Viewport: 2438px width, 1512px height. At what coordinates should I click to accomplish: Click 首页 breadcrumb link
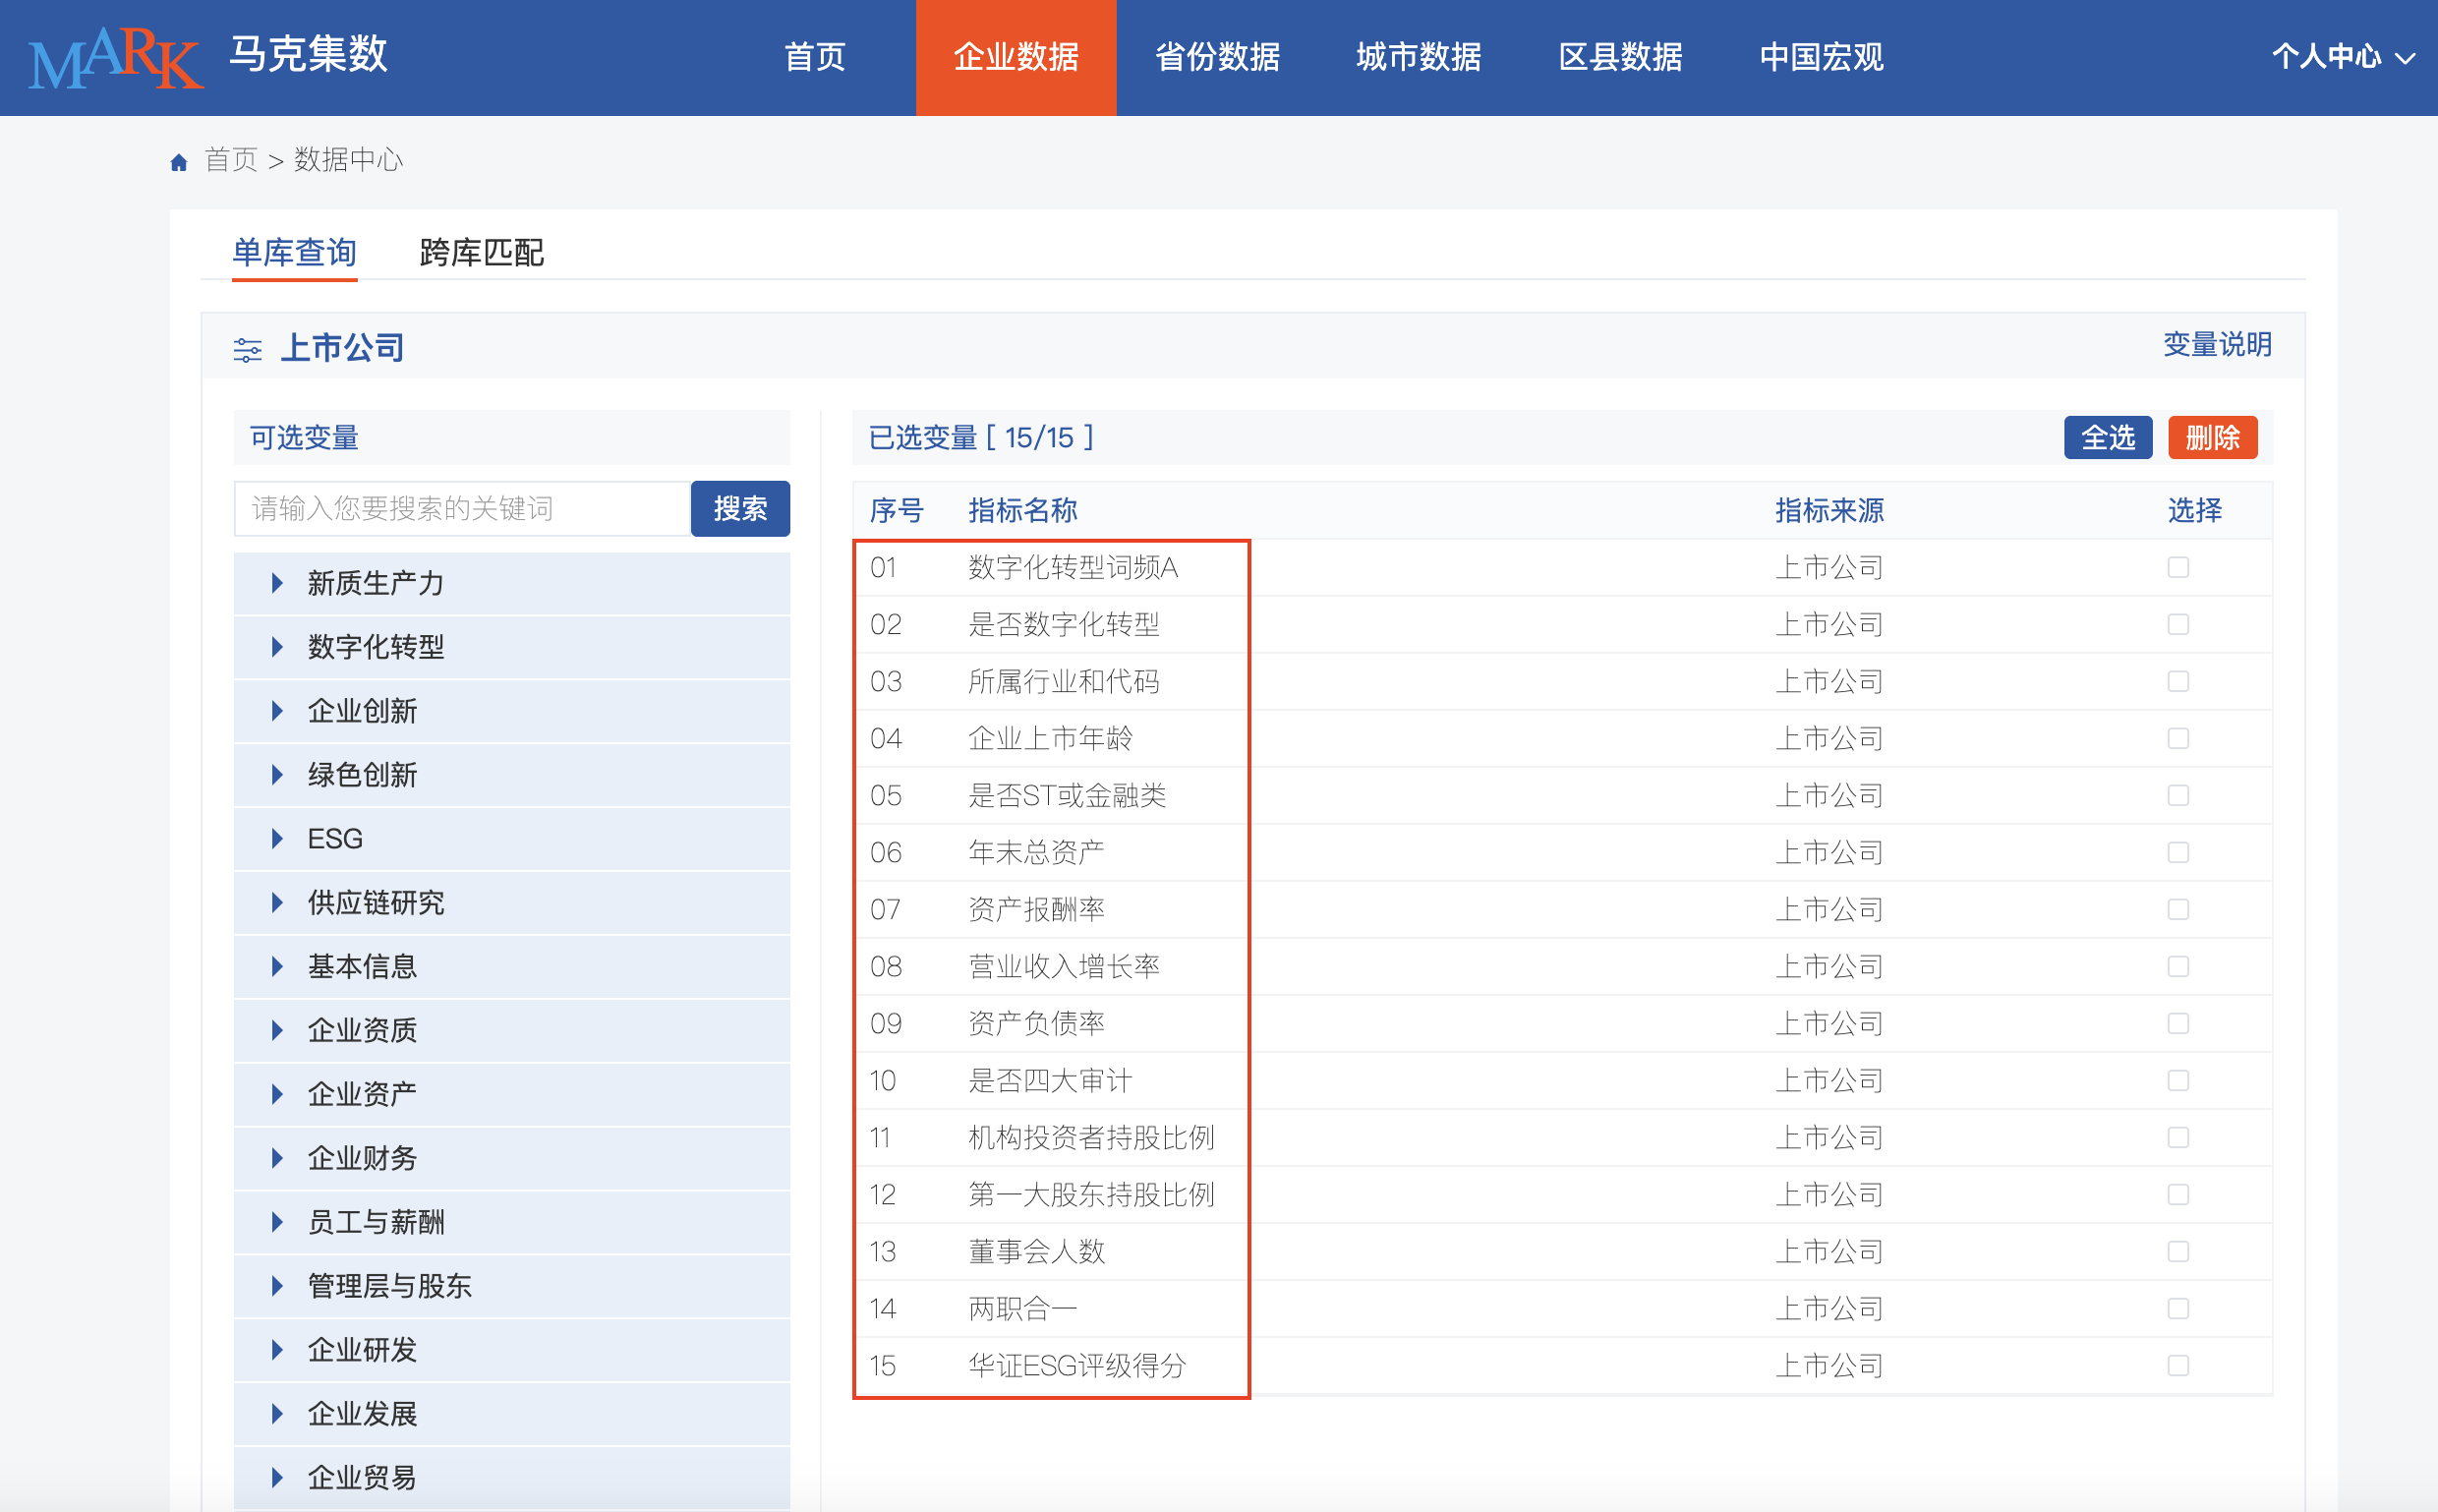[231, 160]
